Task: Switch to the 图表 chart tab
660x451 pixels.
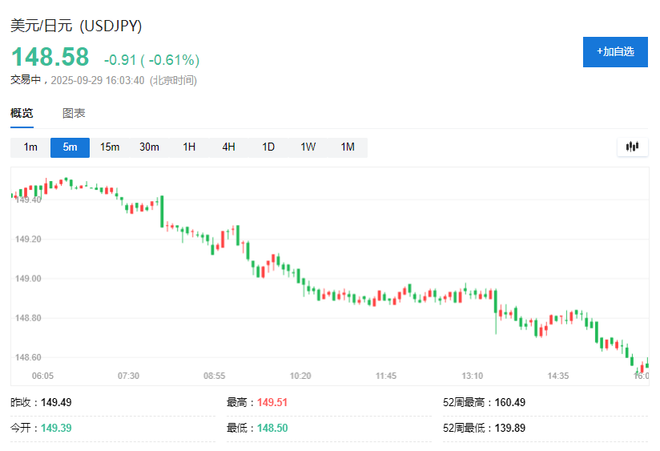Action: pos(74,113)
